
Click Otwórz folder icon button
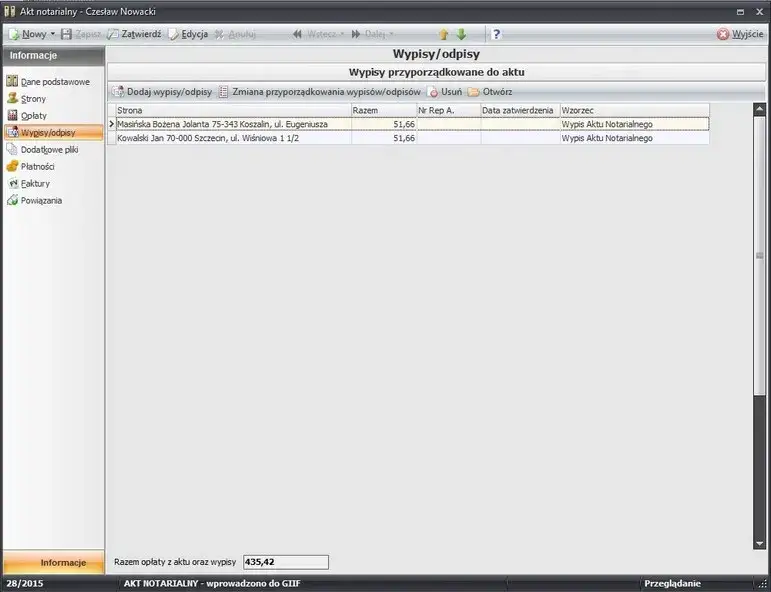(490, 91)
